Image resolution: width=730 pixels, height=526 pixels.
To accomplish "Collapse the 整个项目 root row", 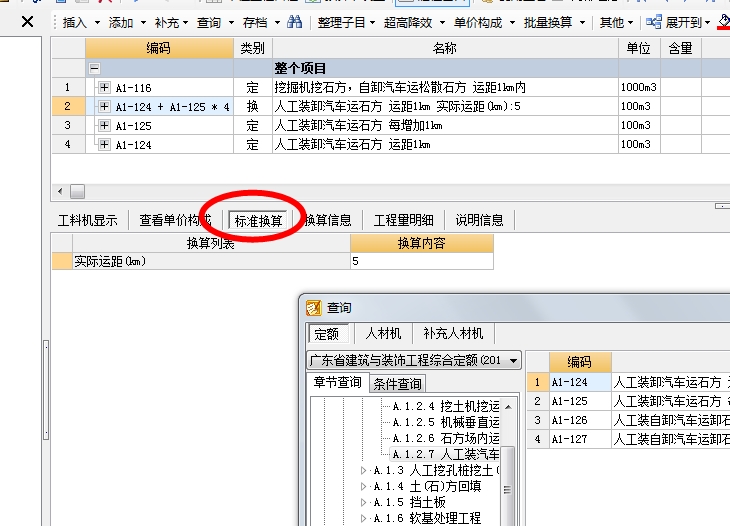I will point(95,68).
